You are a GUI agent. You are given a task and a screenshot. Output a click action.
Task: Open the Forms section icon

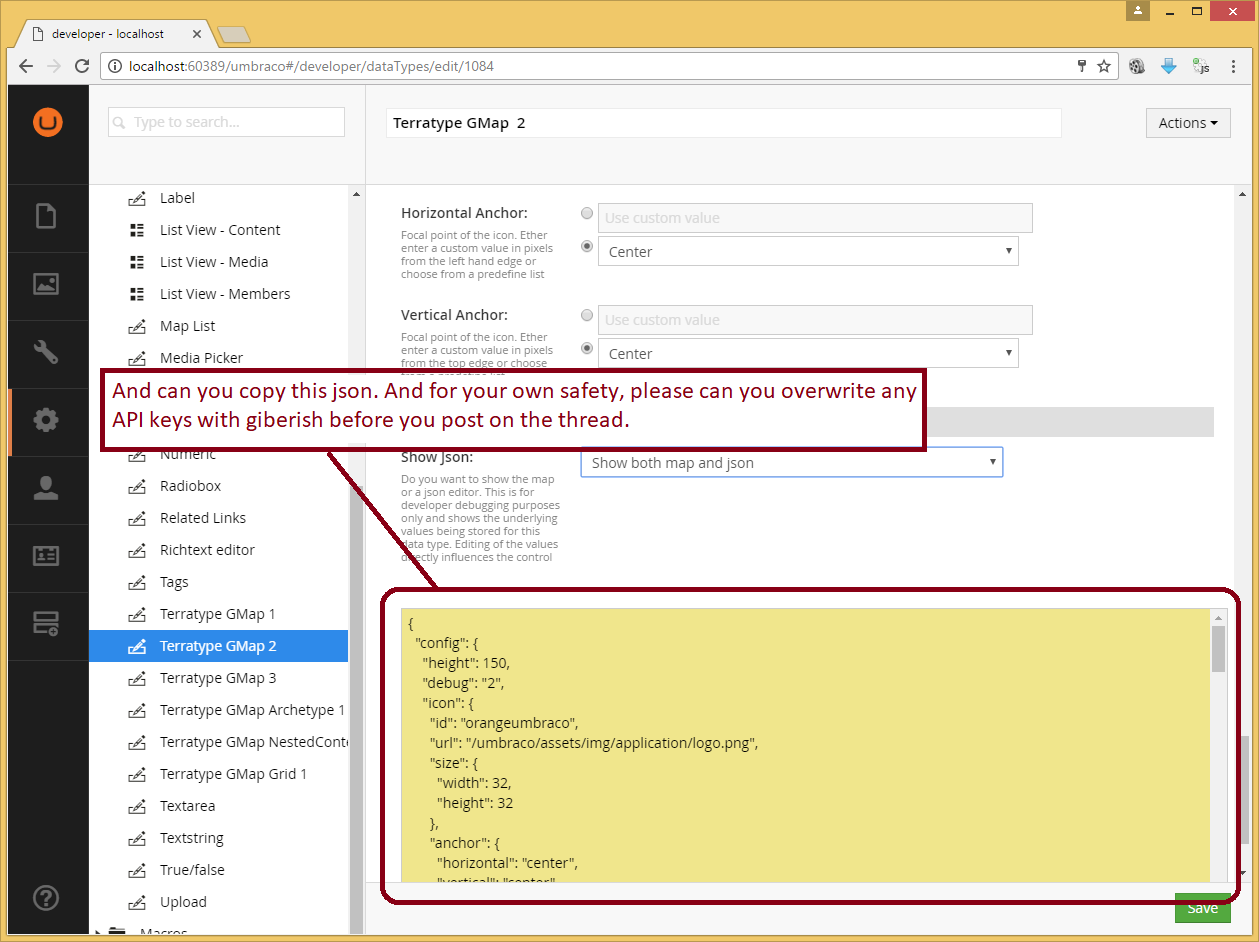[x=46, y=624]
